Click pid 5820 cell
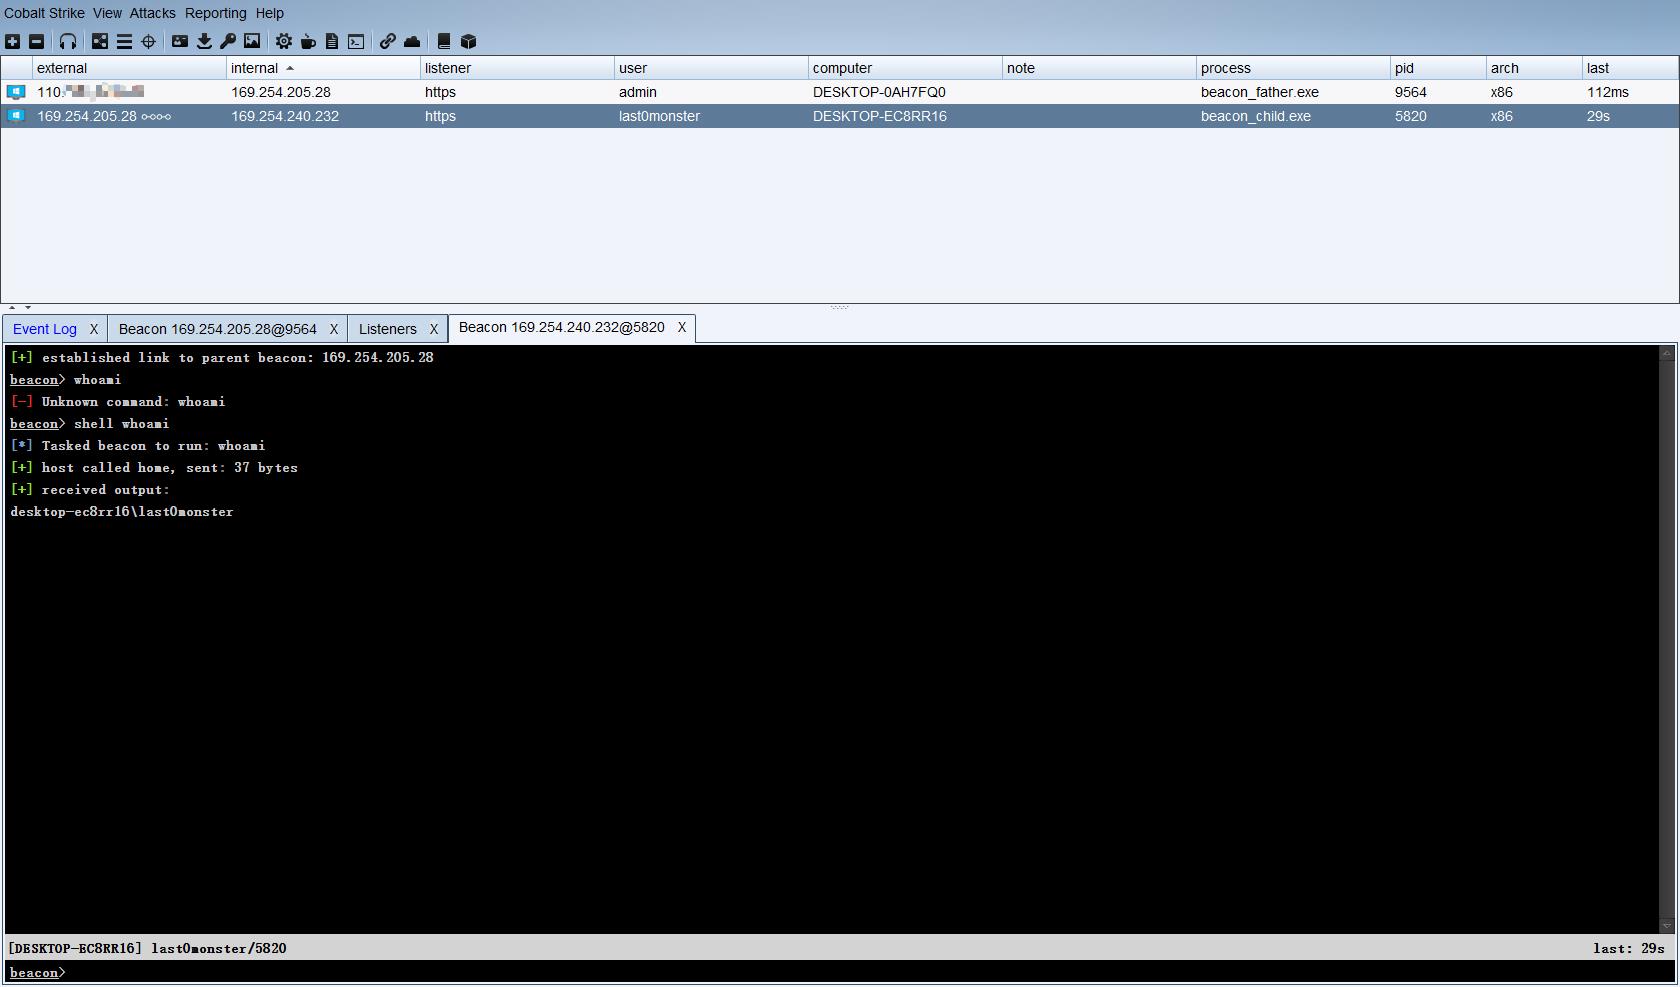This screenshot has height=987, width=1680. [1439, 116]
